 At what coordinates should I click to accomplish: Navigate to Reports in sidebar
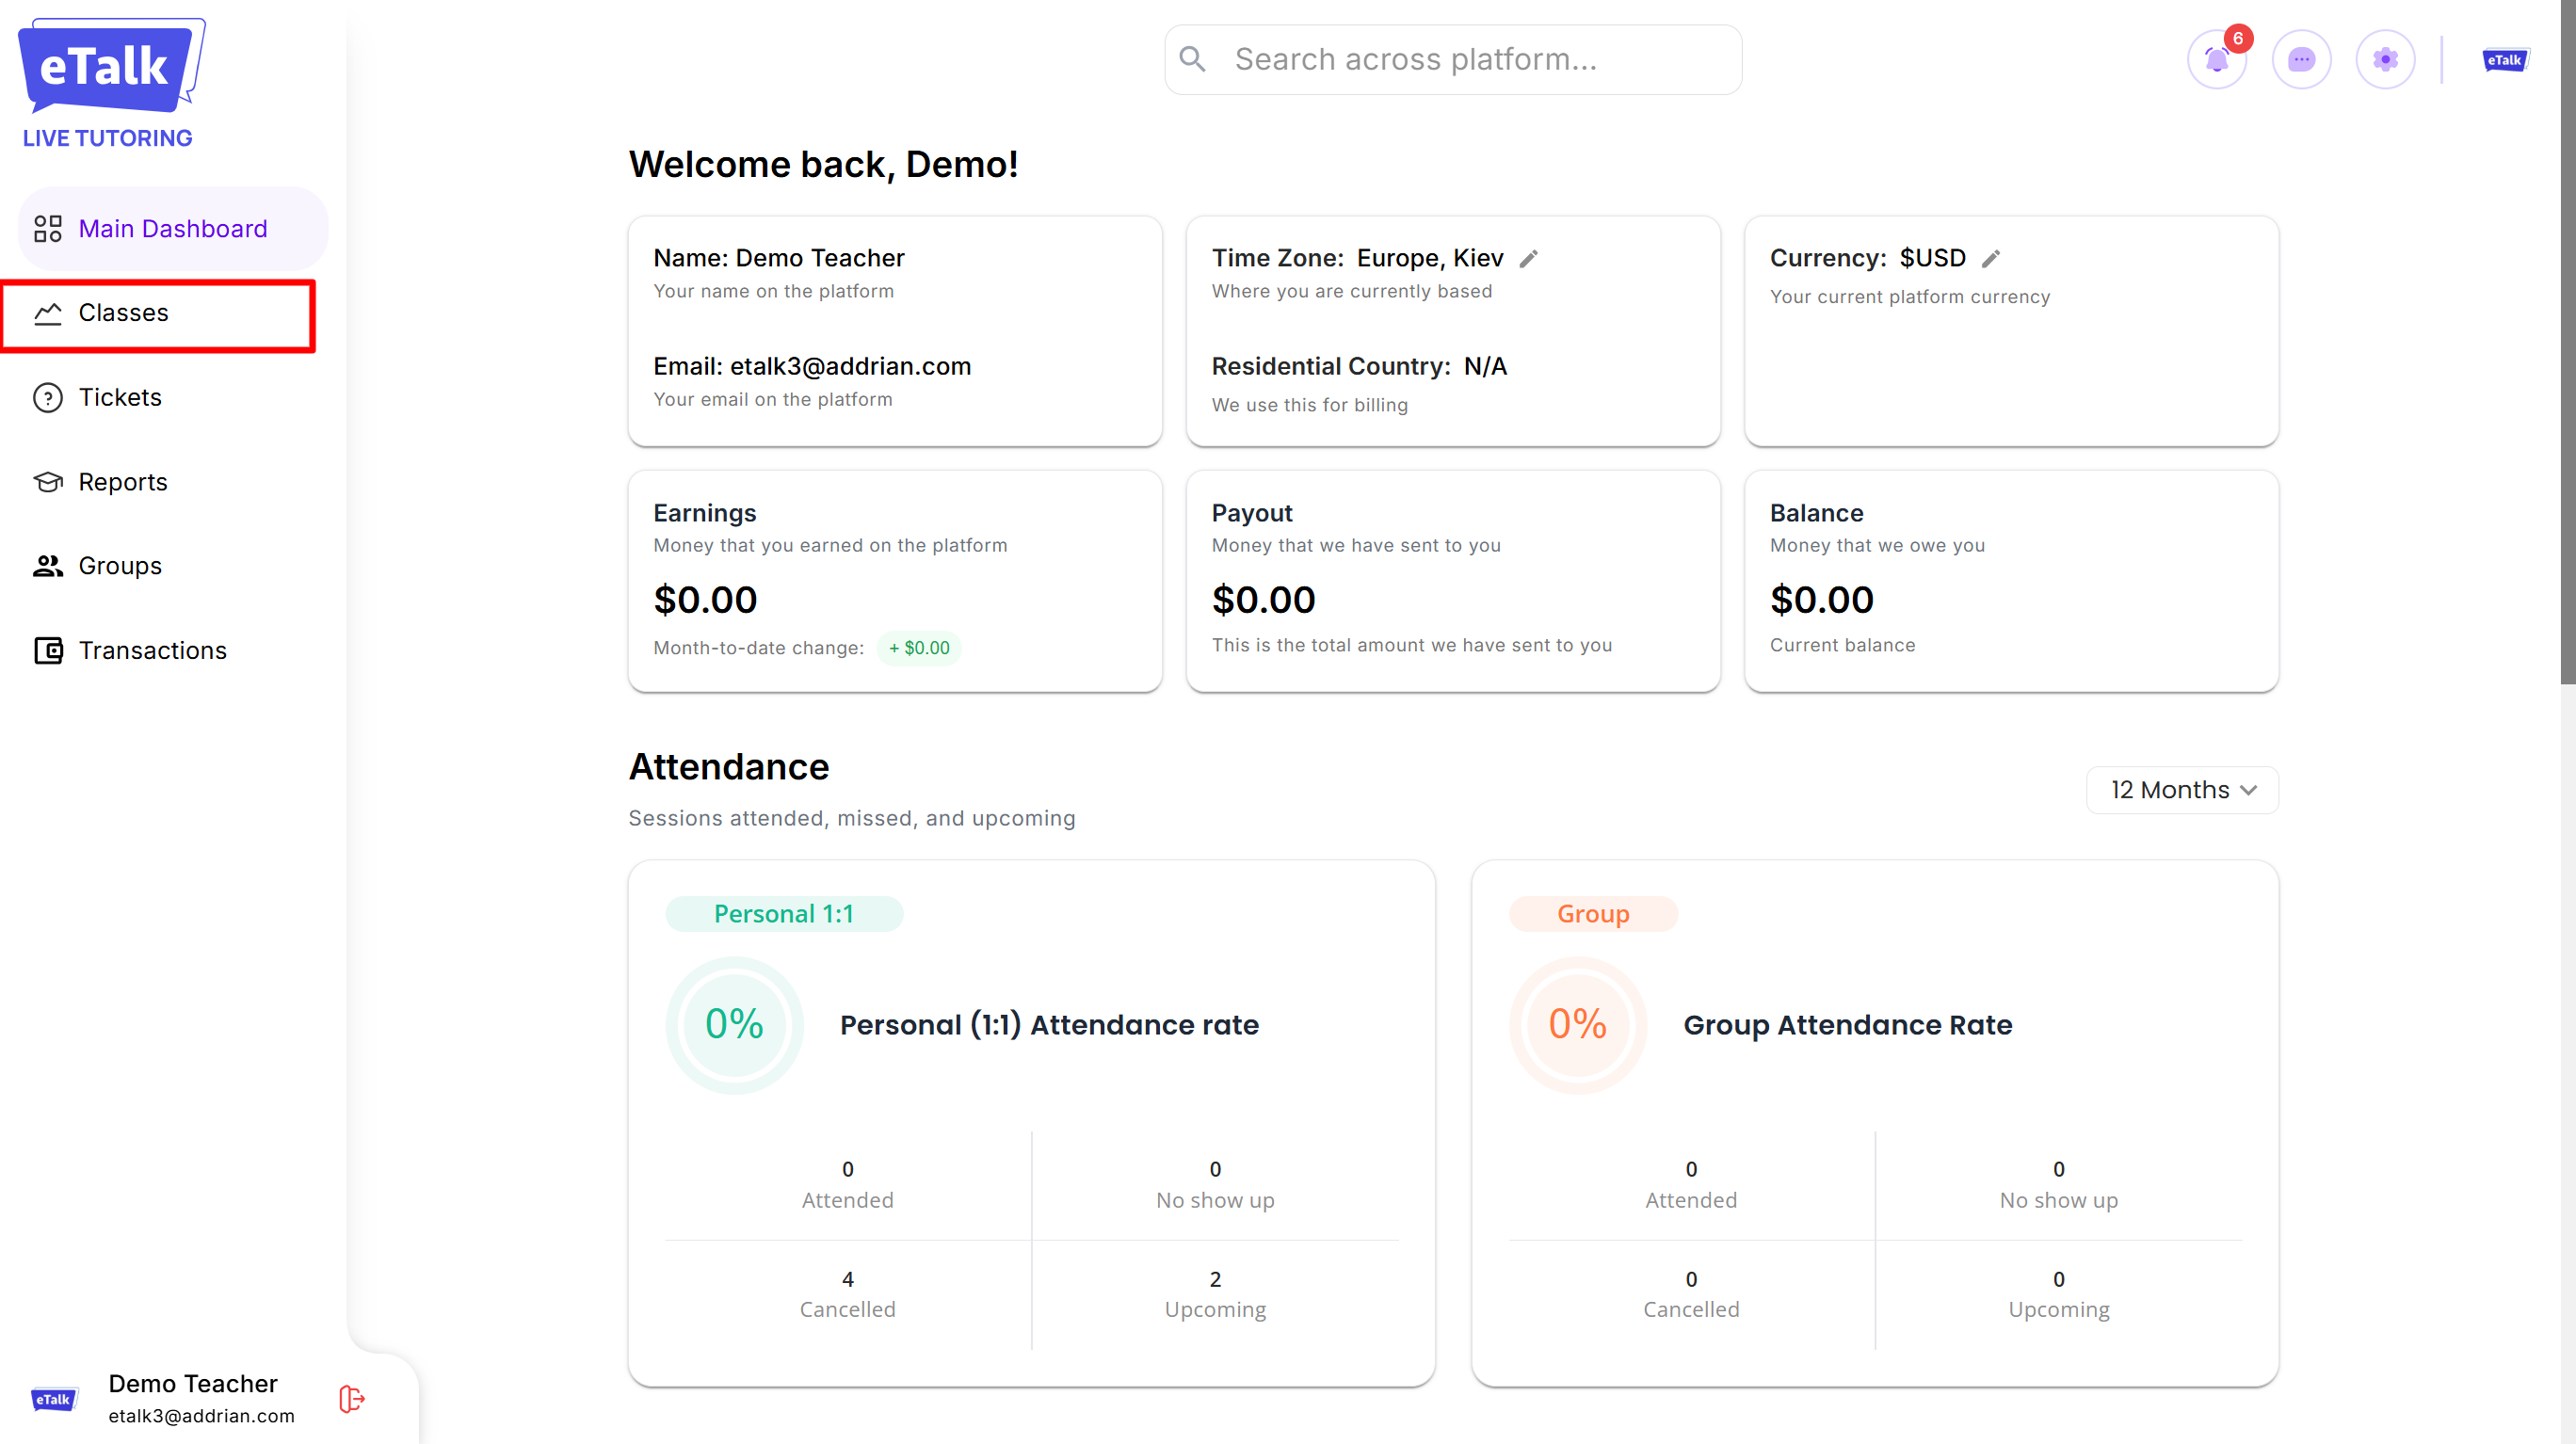122,482
